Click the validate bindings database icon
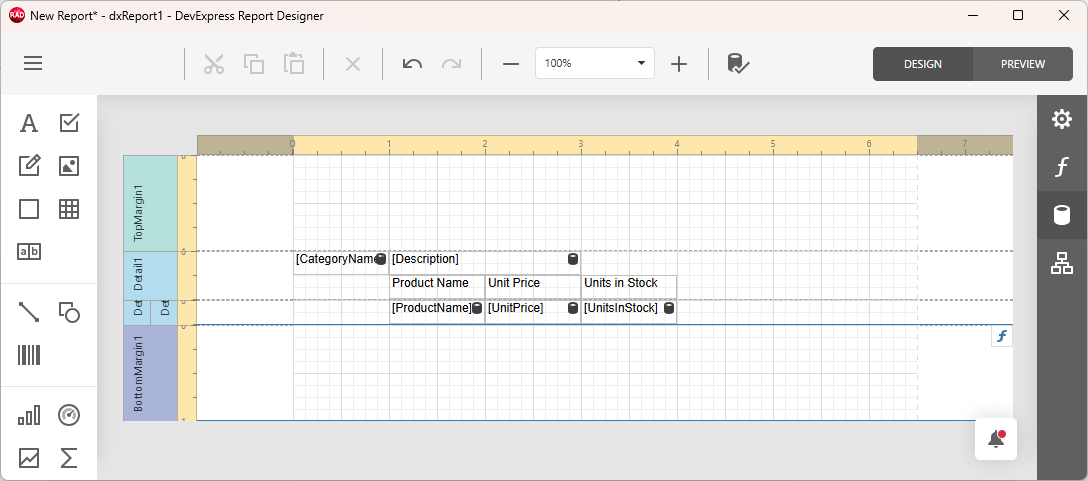1088x481 pixels. coord(738,64)
